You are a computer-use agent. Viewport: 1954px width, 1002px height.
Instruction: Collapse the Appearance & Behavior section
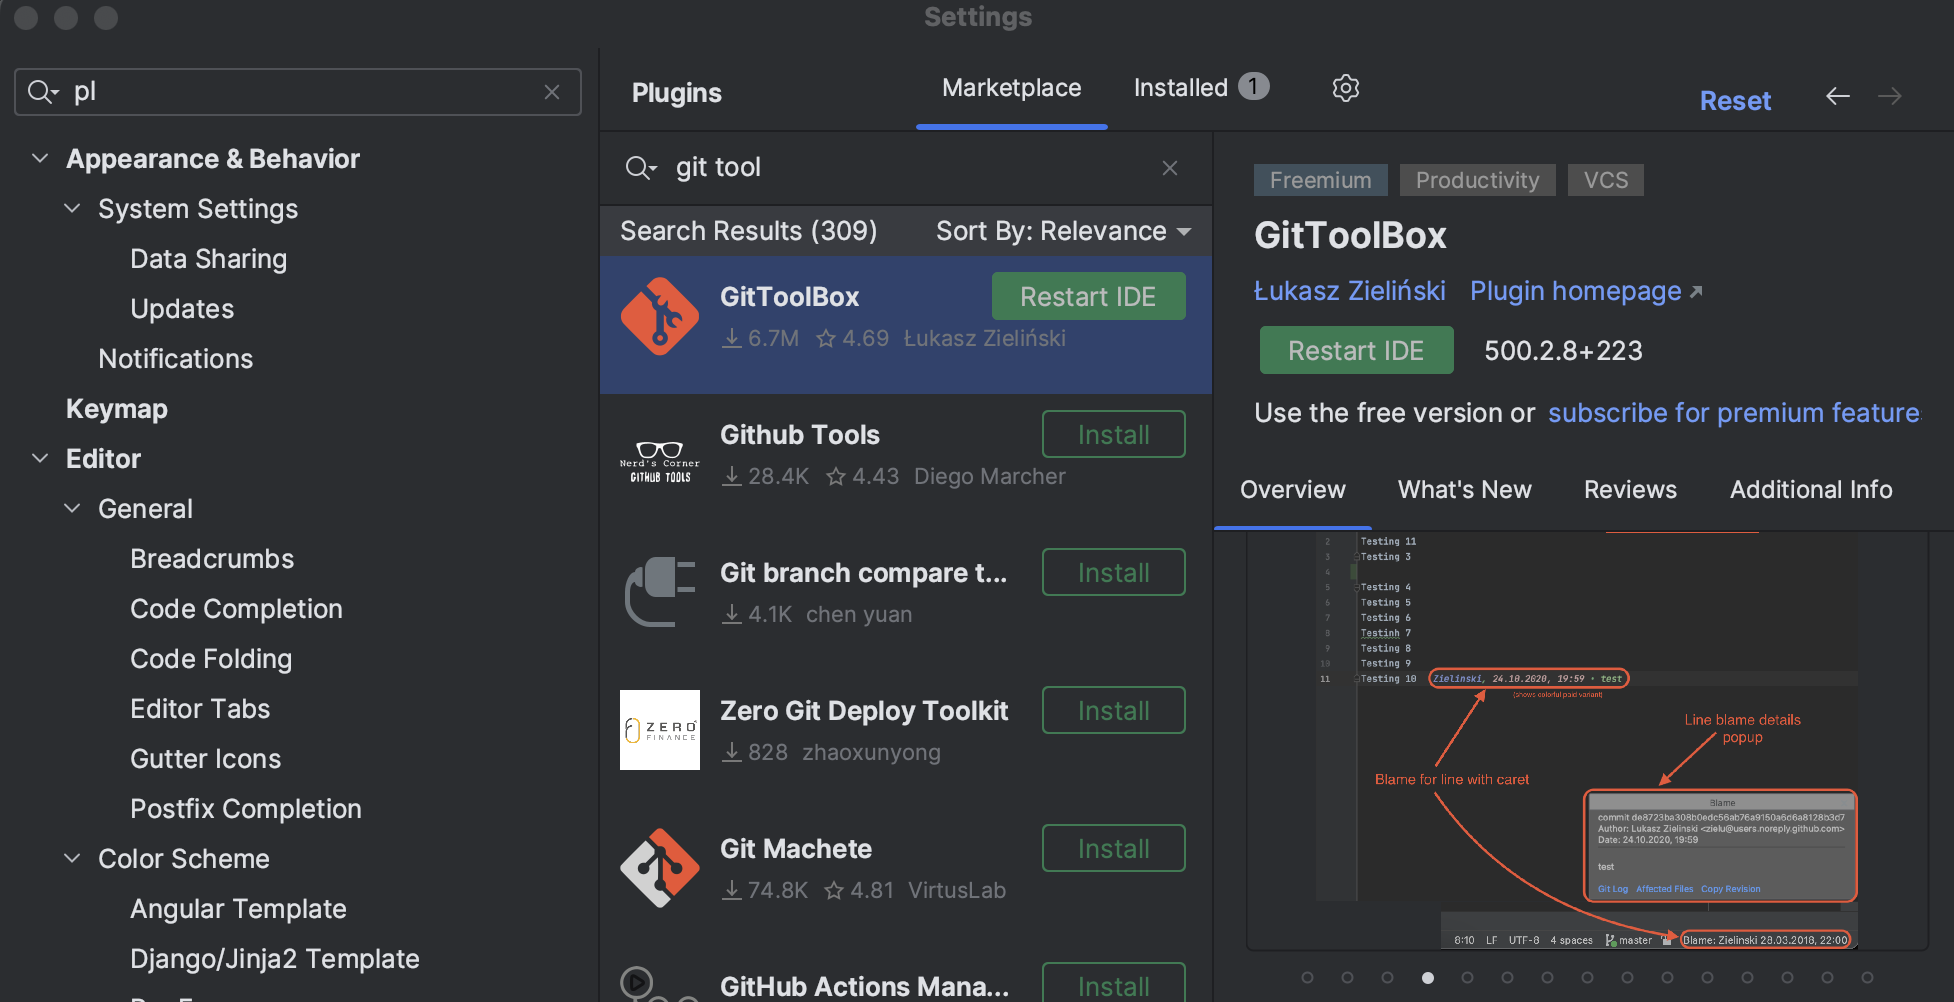coord(40,158)
